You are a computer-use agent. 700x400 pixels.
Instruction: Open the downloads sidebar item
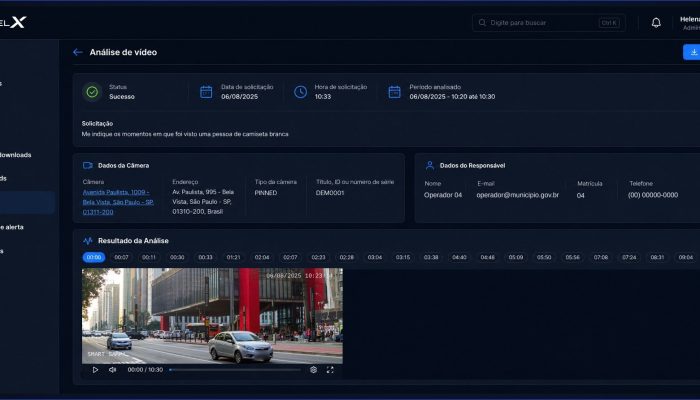[16, 155]
